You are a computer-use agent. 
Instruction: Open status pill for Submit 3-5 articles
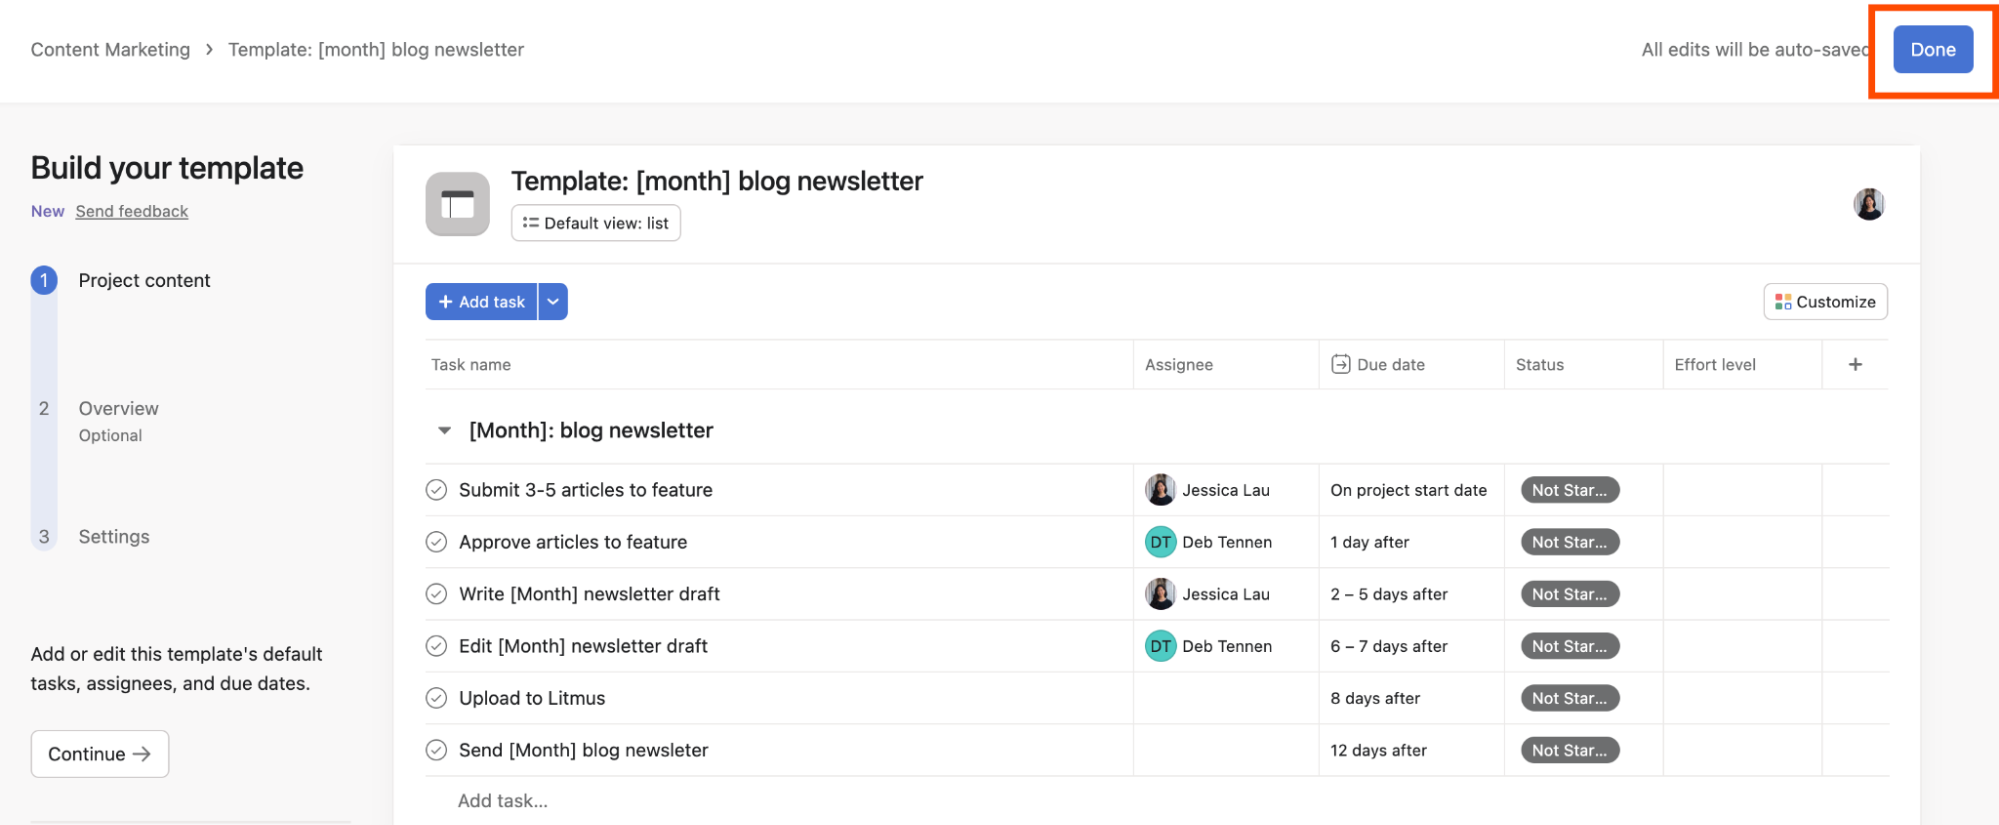point(1570,490)
